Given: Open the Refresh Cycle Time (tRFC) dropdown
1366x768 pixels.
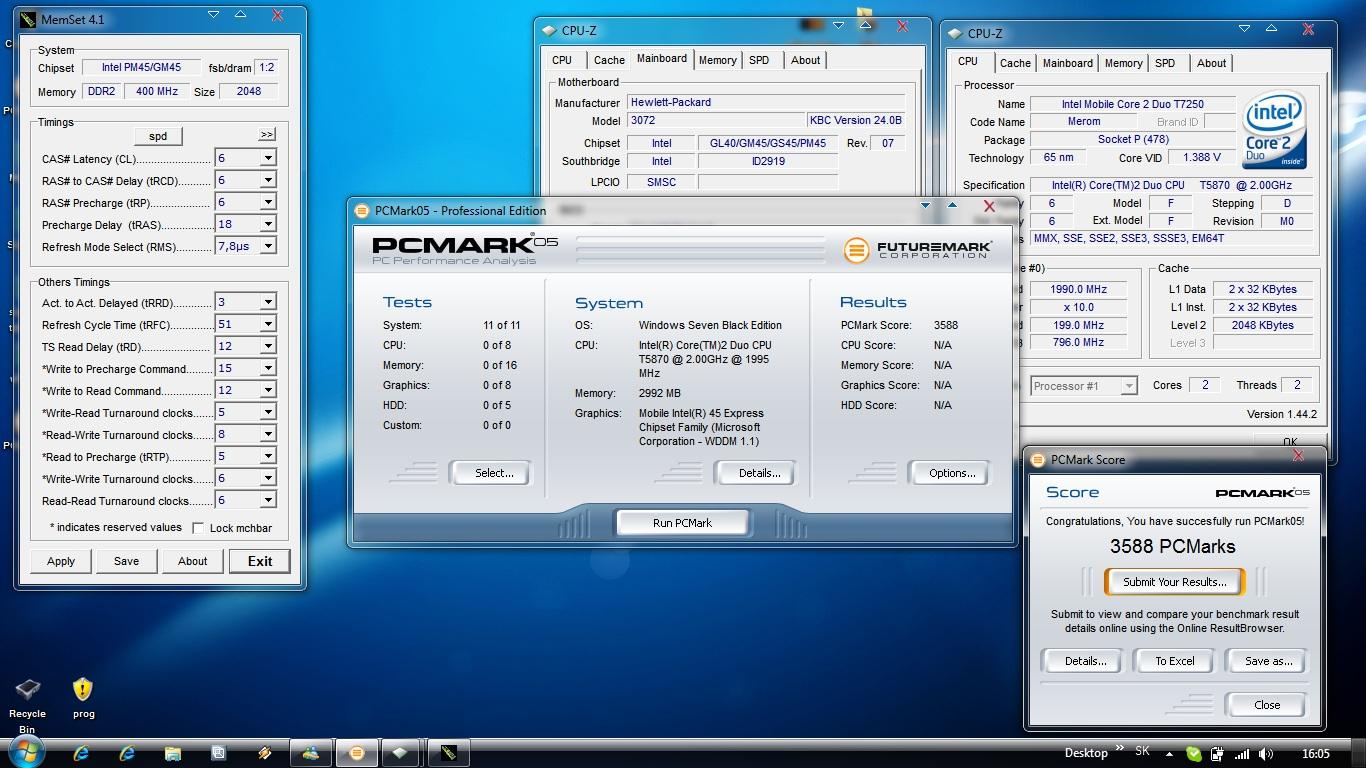Looking at the screenshot, I should point(267,324).
